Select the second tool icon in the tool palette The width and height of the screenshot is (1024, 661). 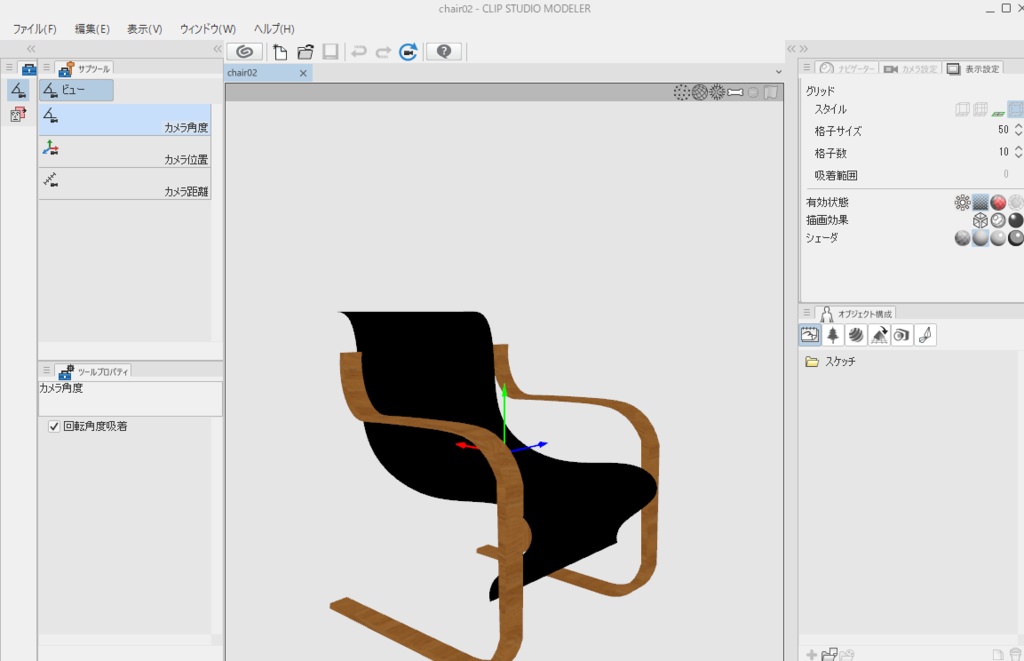pyautogui.click(x=18, y=115)
